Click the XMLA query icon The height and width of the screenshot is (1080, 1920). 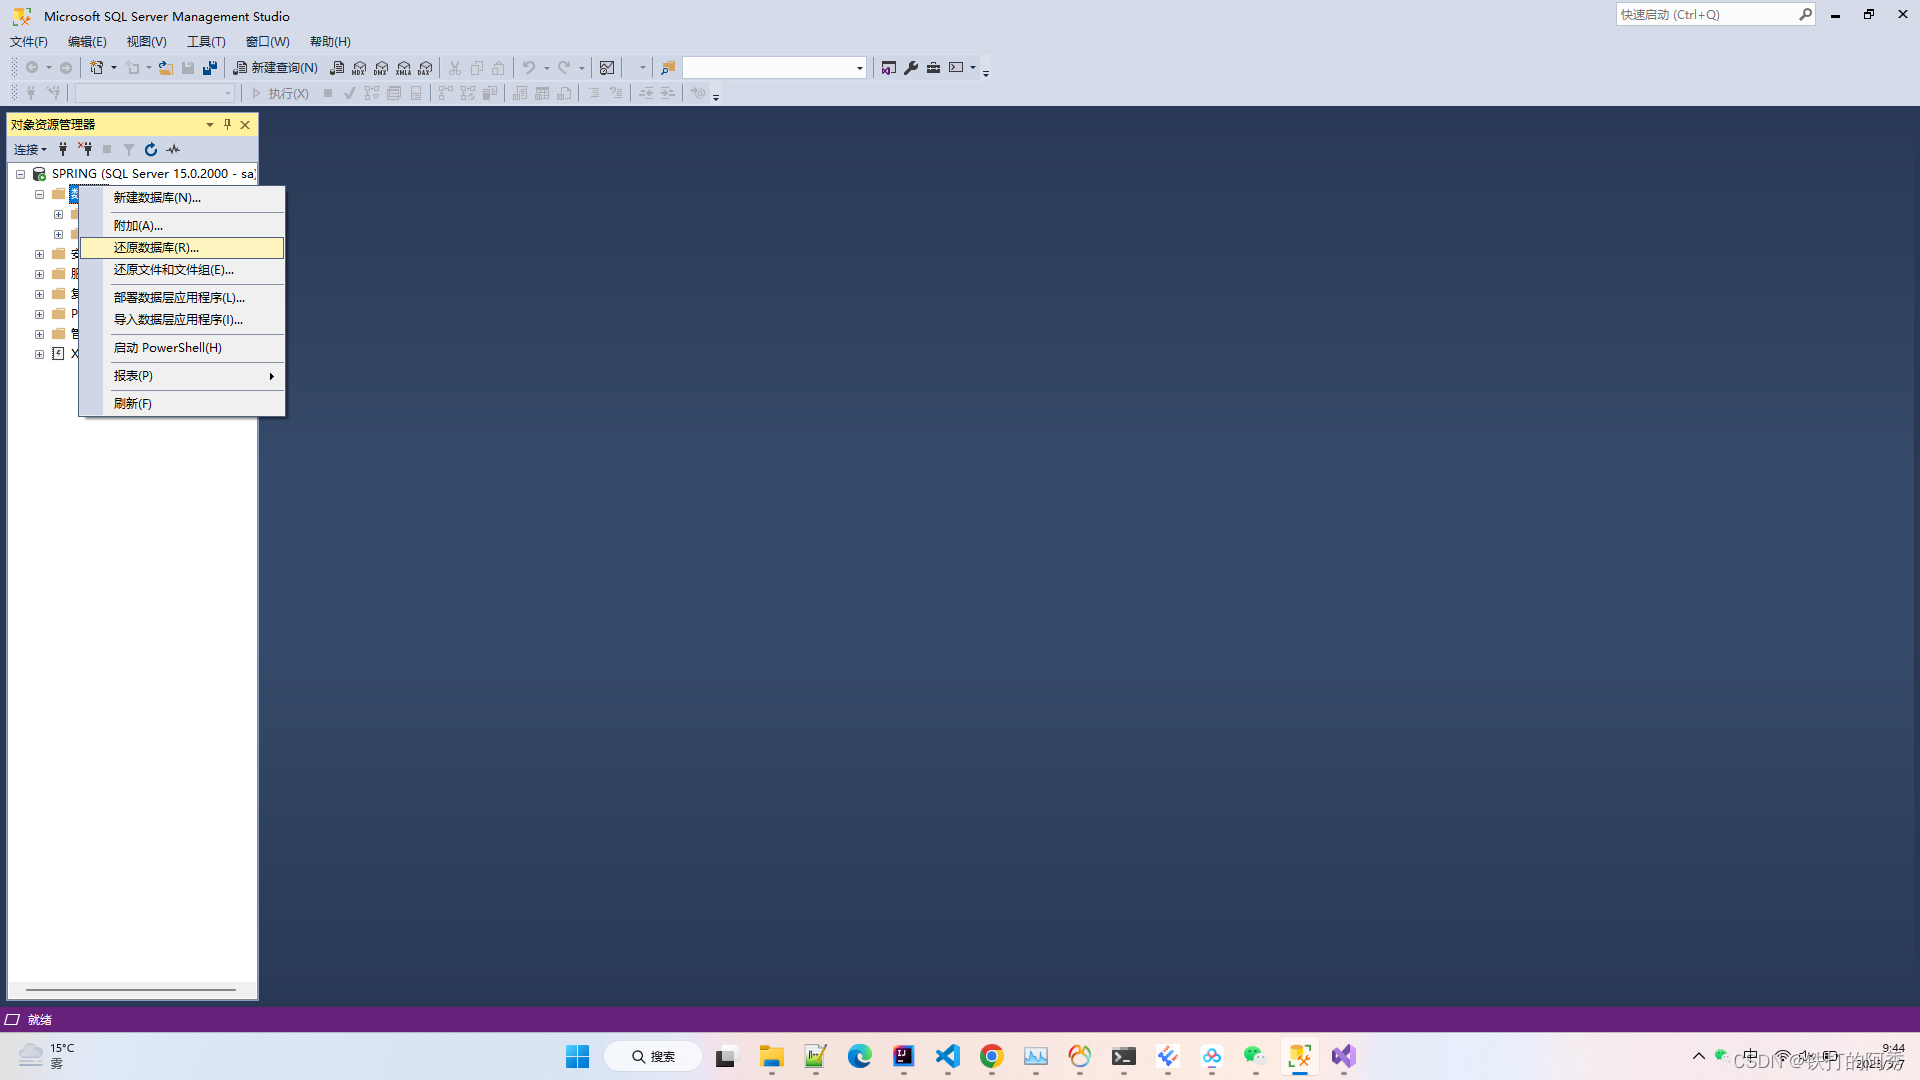click(403, 68)
